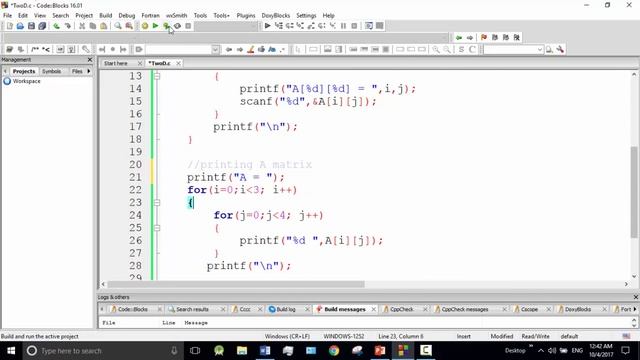Image resolution: width=640 pixels, height=360 pixels.
Task: Click the wrench settings icon
Action: (x=560, y=49)
